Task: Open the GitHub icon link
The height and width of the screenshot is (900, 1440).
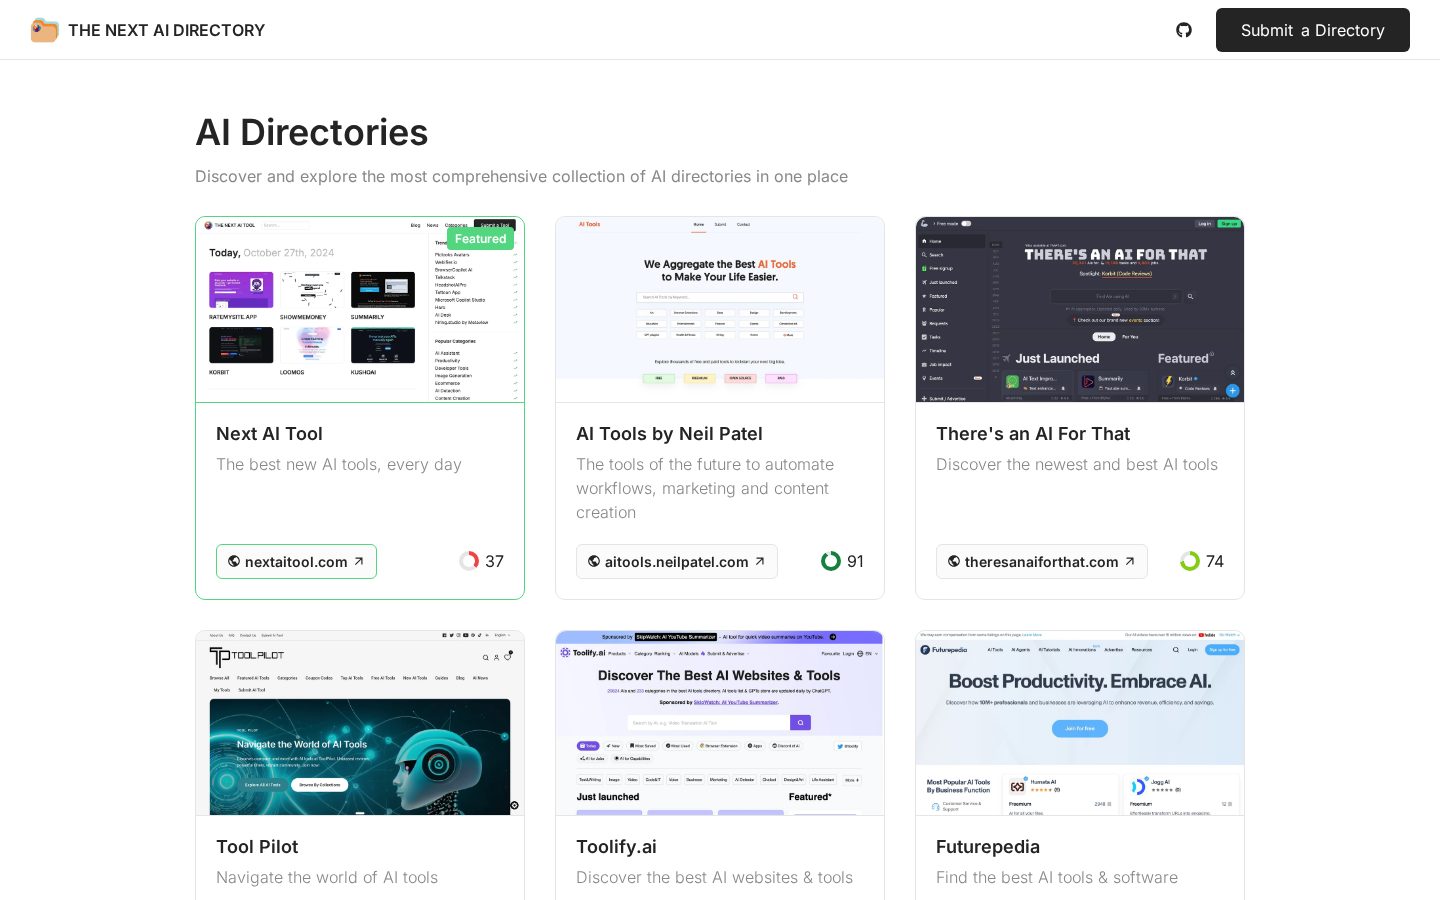Action: point(1184,30)
